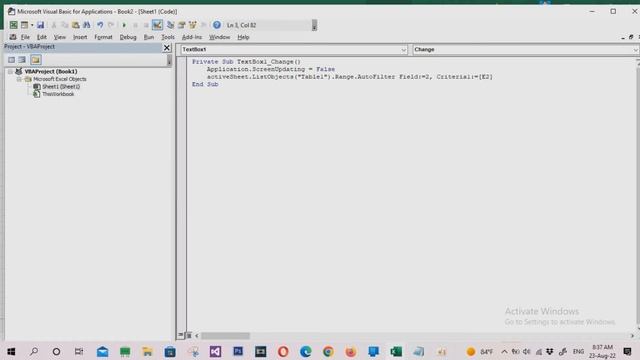640x360 pixels.
Task: Open the Run menu
Action: (x=149, y=37)
